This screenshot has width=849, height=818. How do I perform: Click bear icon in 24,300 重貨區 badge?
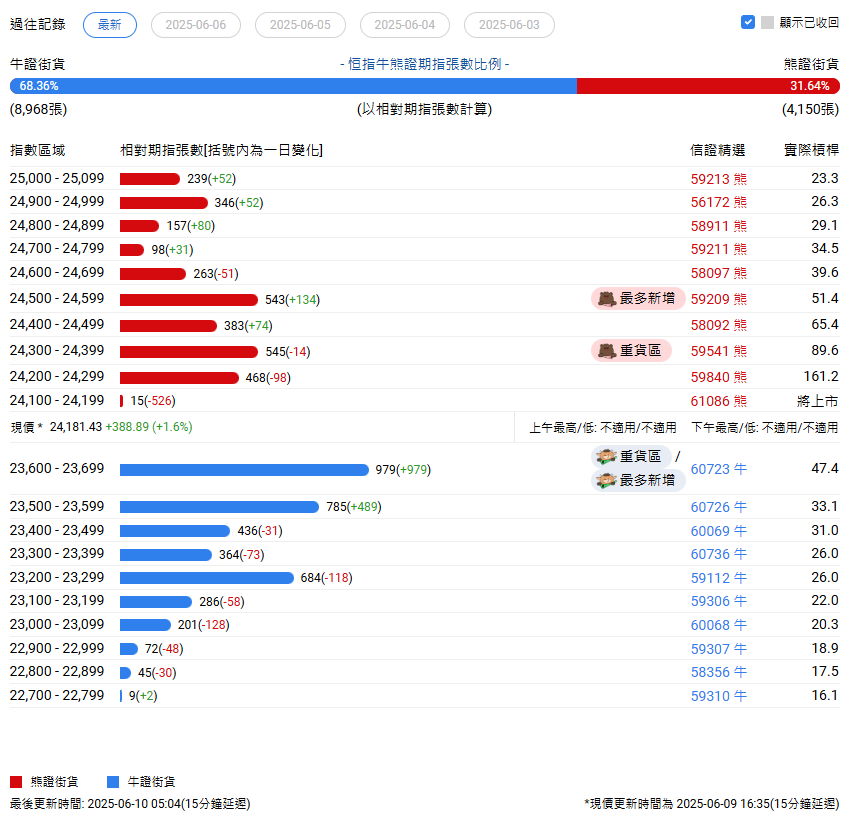(607, 351)
